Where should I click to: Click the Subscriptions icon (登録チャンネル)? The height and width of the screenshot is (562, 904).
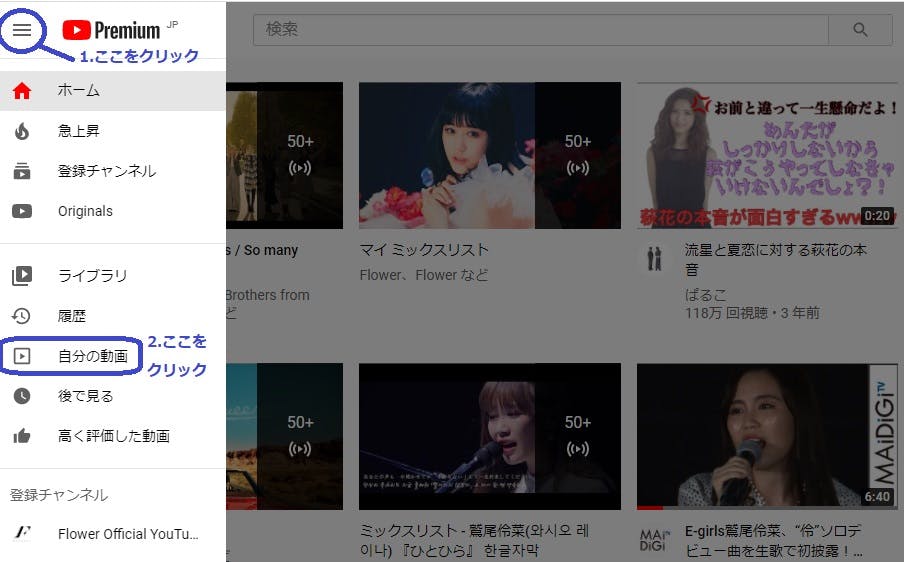(22, 171)
